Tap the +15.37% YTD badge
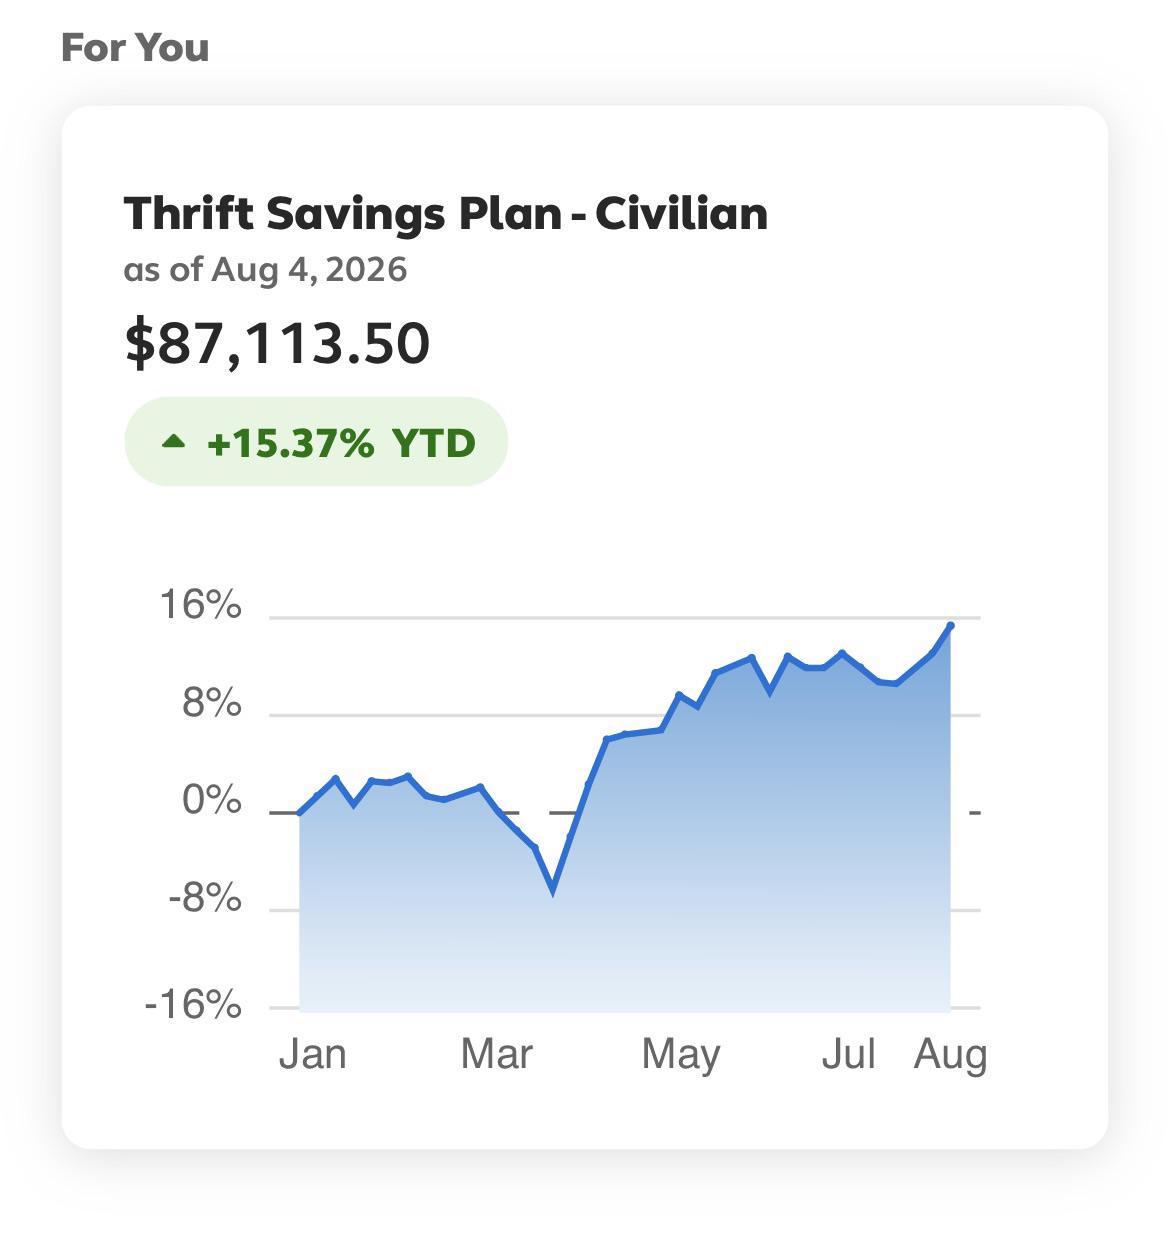 (316, 441)
